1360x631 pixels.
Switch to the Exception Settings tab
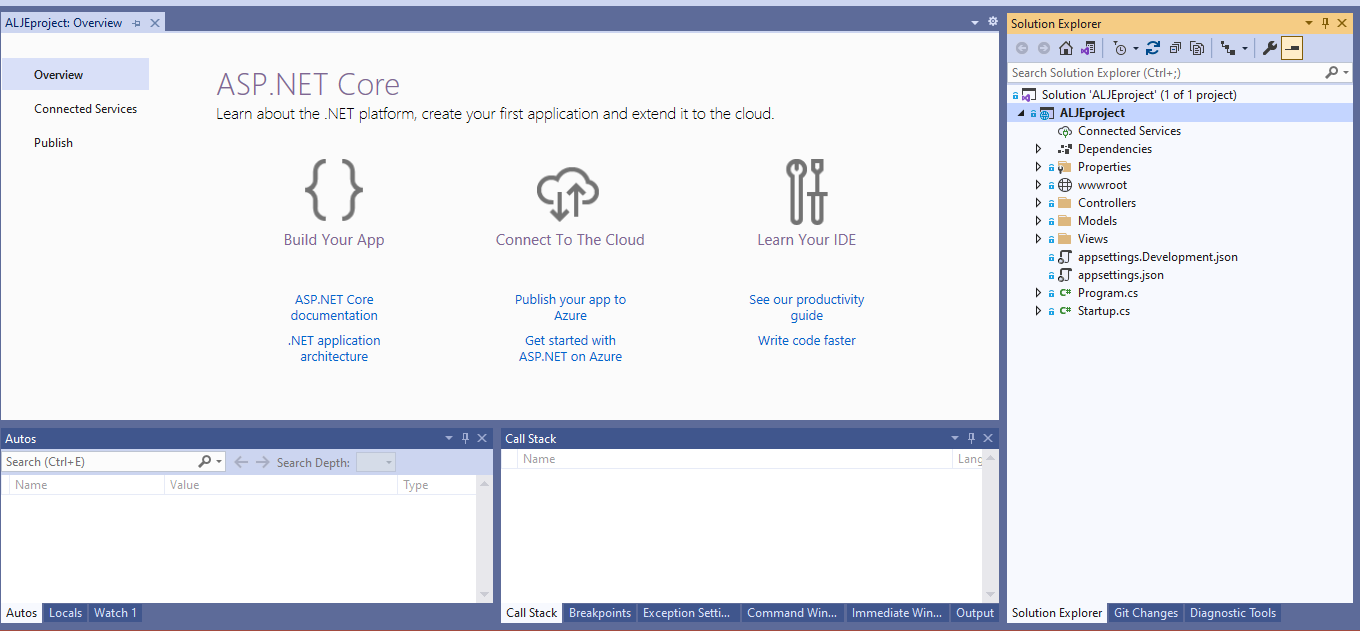tap(687, 613)
